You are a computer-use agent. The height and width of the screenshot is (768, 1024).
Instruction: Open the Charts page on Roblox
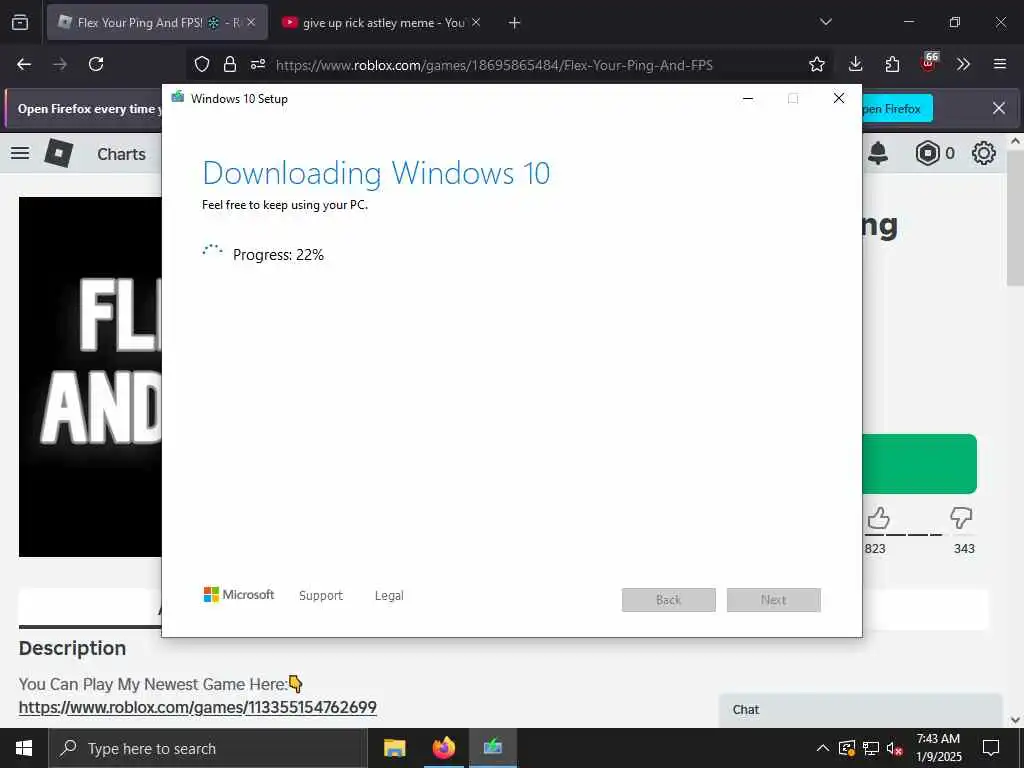click(x=121, y=154)
